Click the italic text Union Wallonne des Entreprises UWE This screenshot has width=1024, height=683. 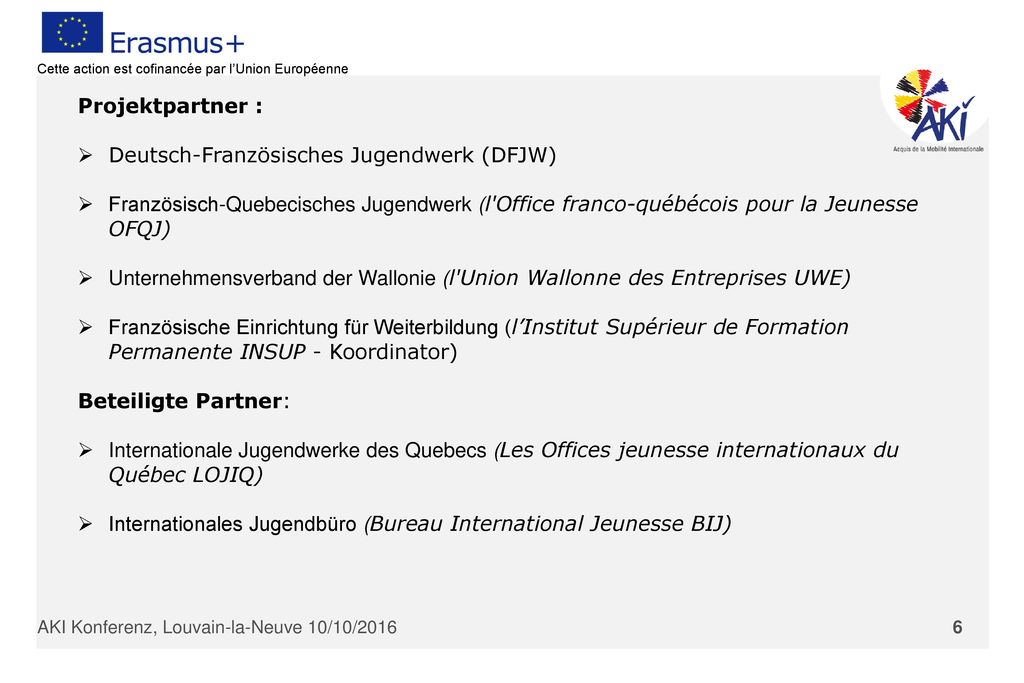(647, 278)
